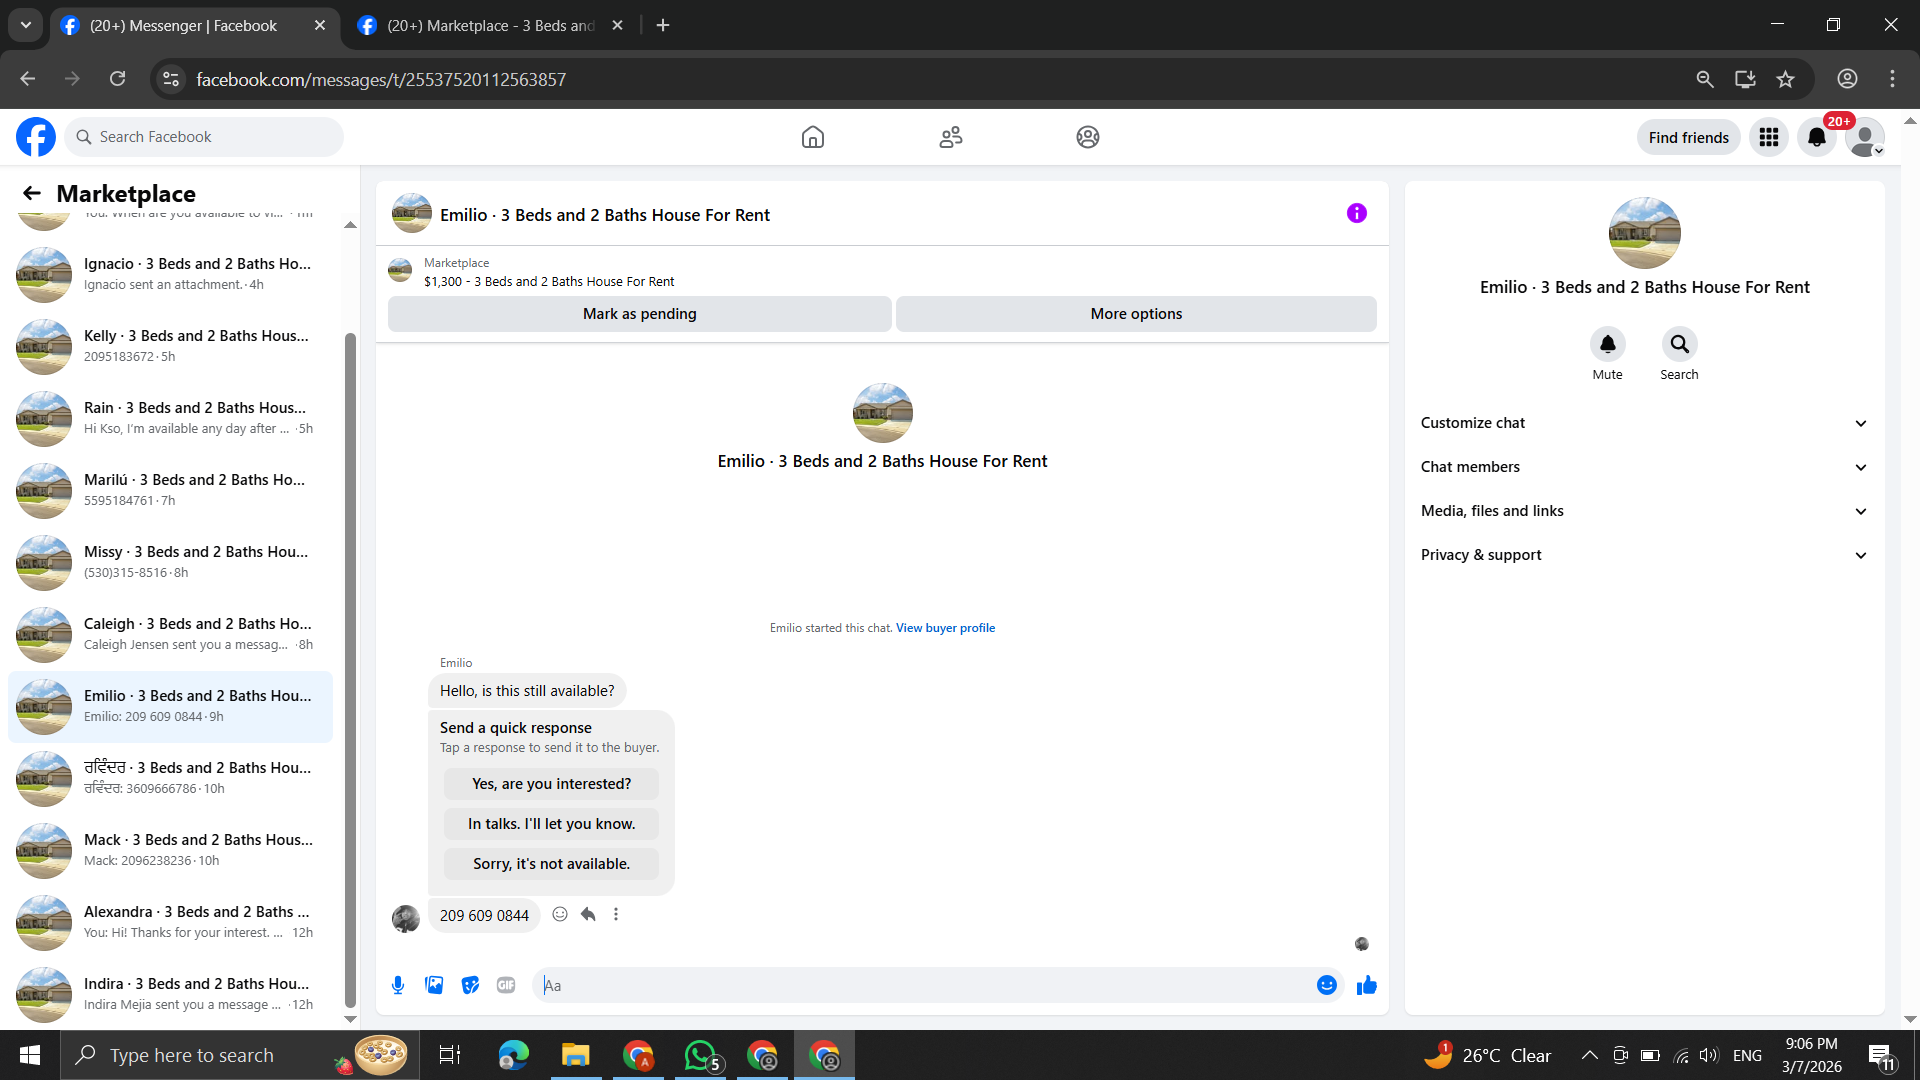The image size is (1920, 1080).
Task: Mute this Emilio conversation
Action: tap(1608, 344)
